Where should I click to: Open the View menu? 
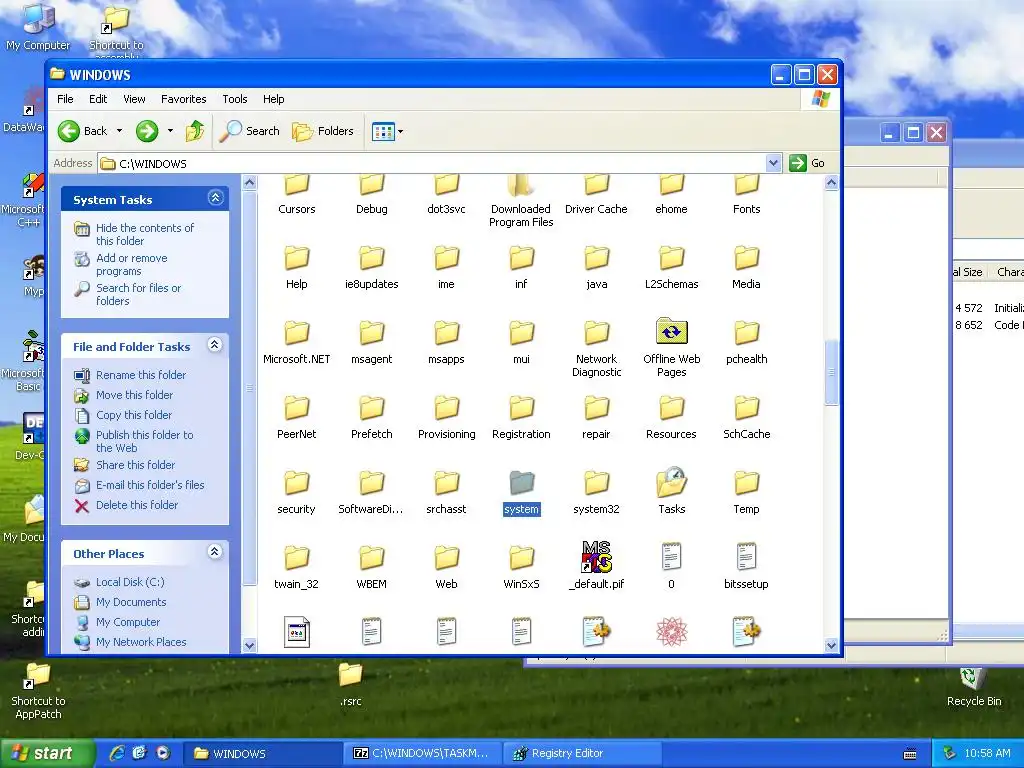click(x=134, y=99)
